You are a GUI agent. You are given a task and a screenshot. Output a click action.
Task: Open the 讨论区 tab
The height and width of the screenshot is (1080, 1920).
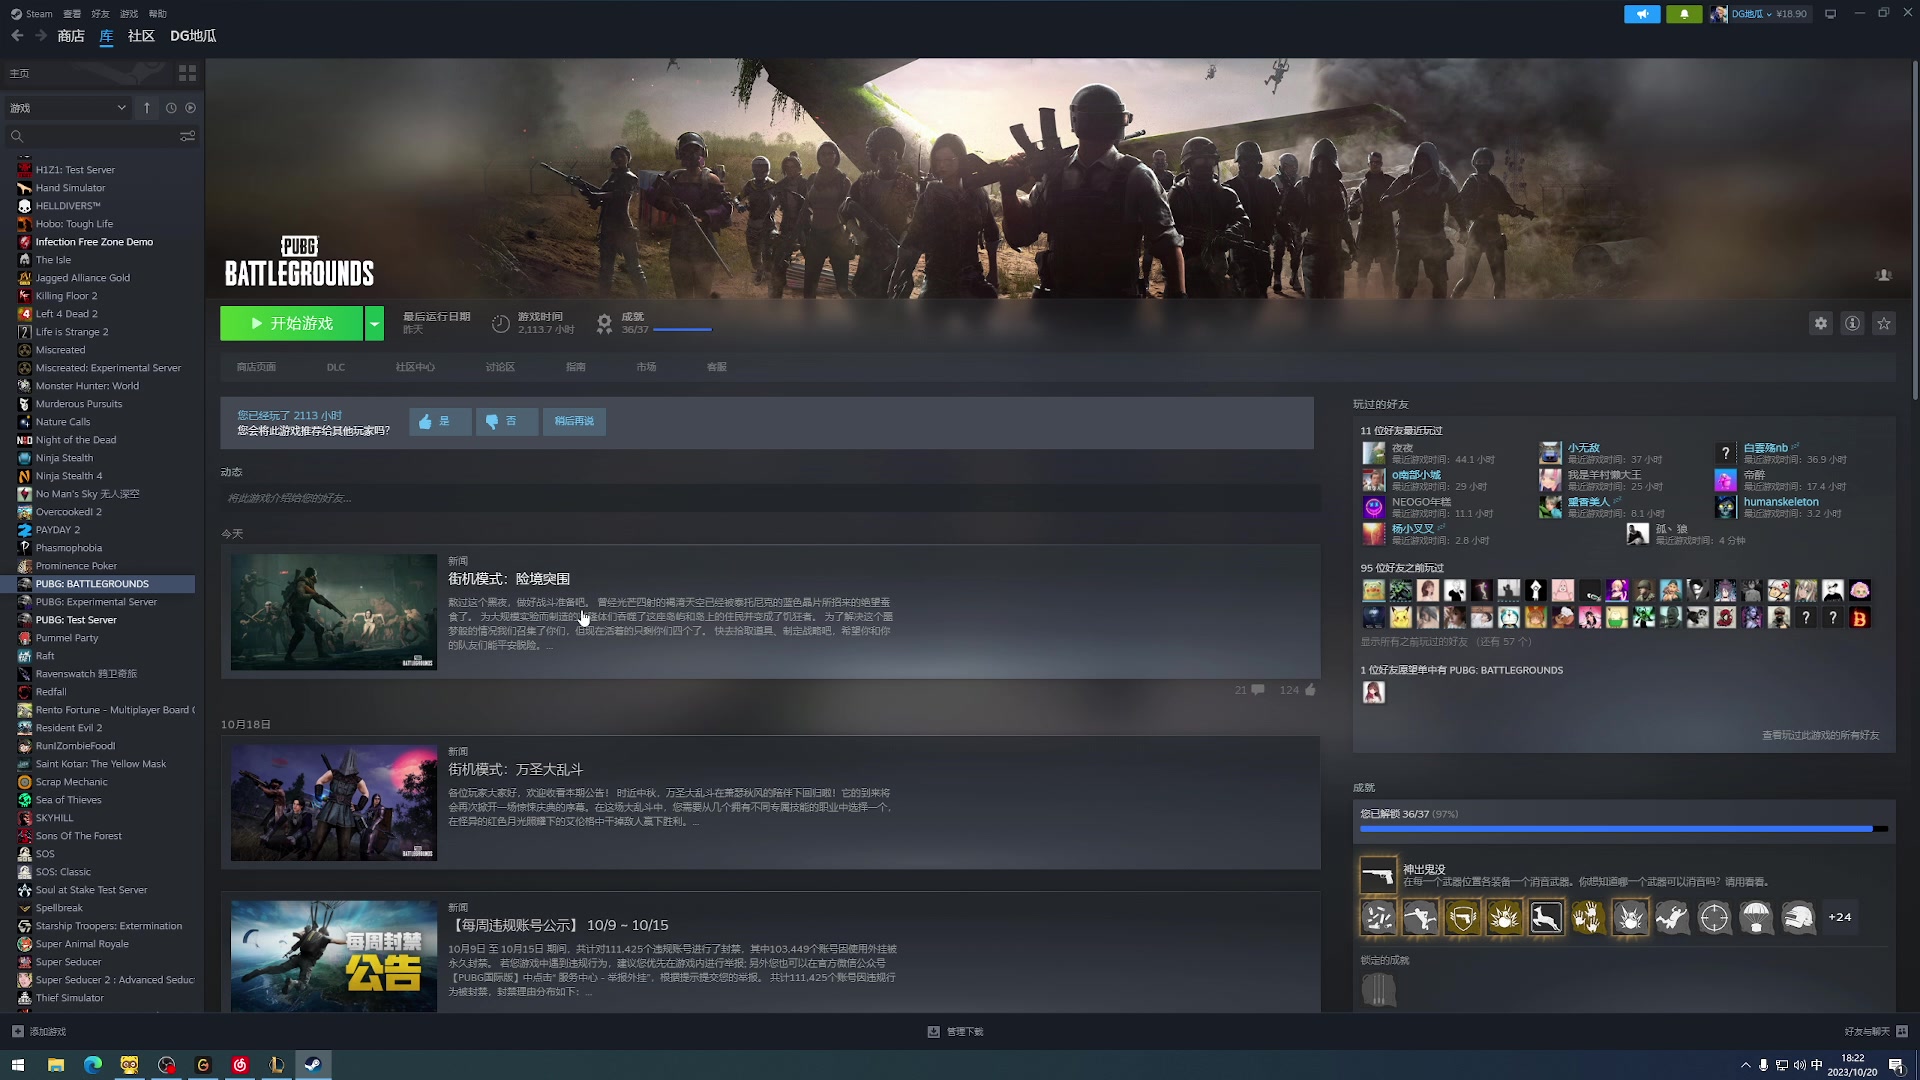point(500,367)
